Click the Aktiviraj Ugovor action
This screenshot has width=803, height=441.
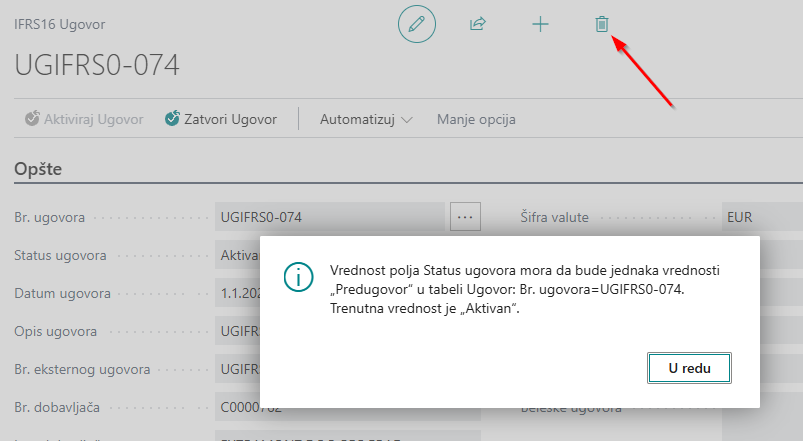coord(84,119)
